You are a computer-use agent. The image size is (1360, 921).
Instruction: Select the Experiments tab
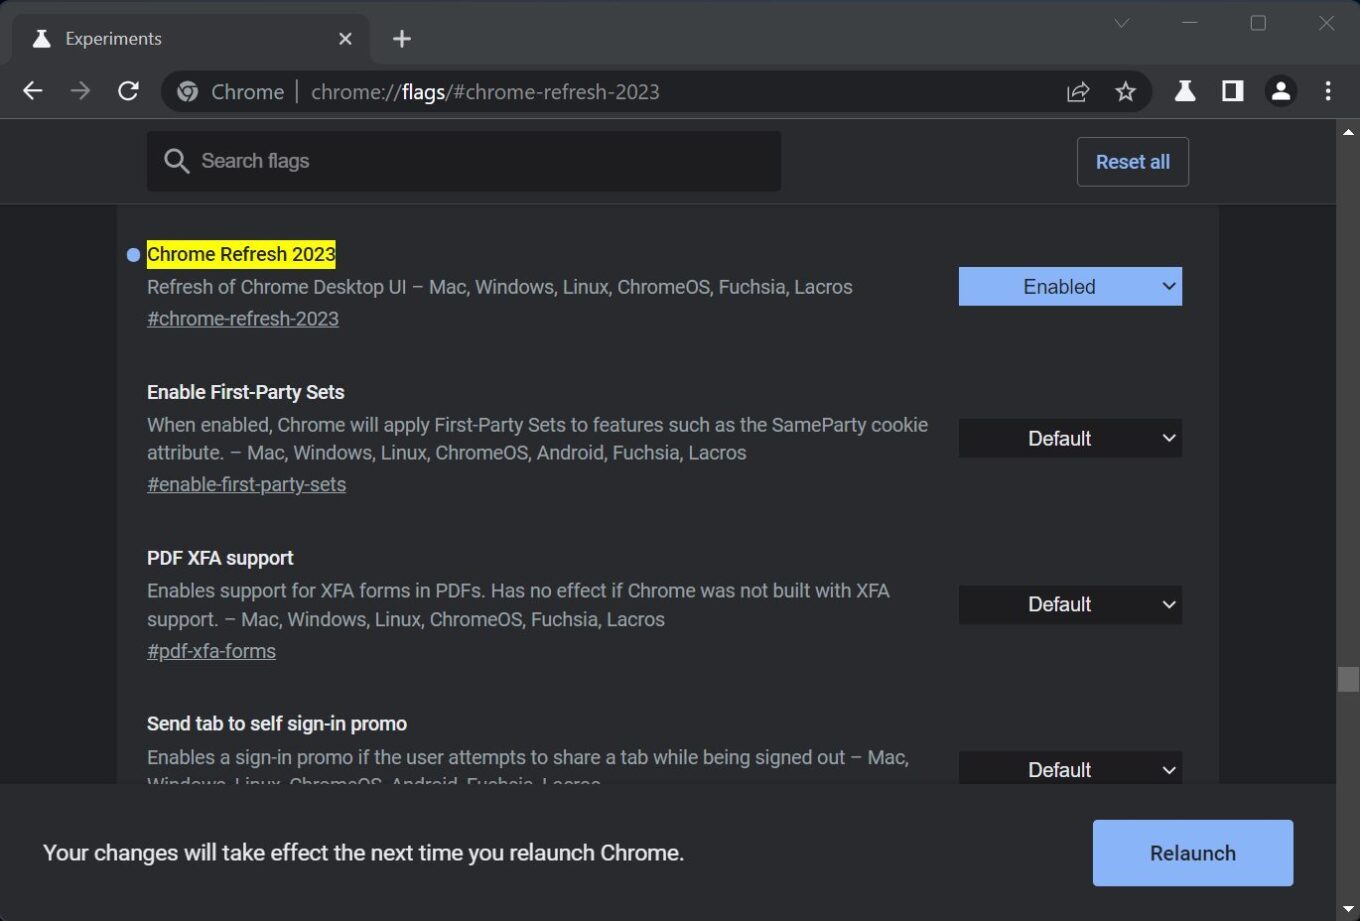(x=190, y=38)
